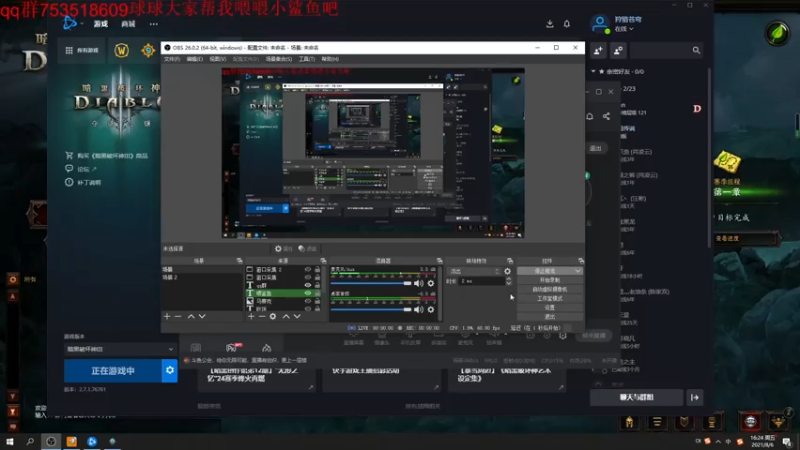Move the selected scene down in OBS
The height and width of the screenshot is (450, 800).
202,316
